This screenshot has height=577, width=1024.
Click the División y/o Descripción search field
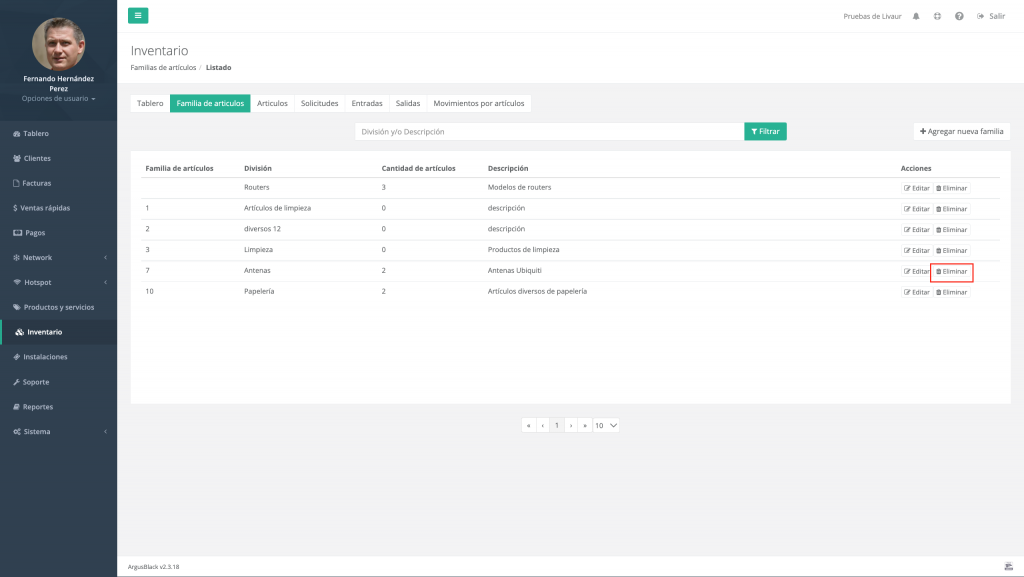549,131
